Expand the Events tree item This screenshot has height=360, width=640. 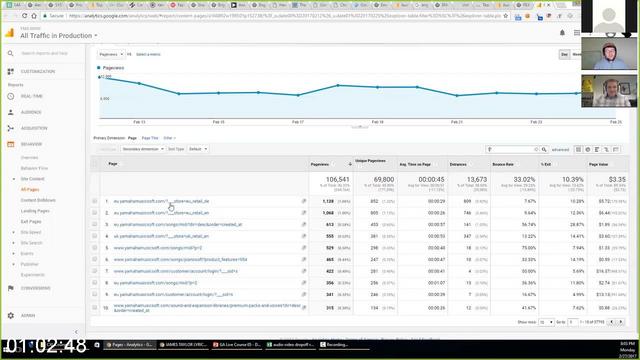[14, 253]
